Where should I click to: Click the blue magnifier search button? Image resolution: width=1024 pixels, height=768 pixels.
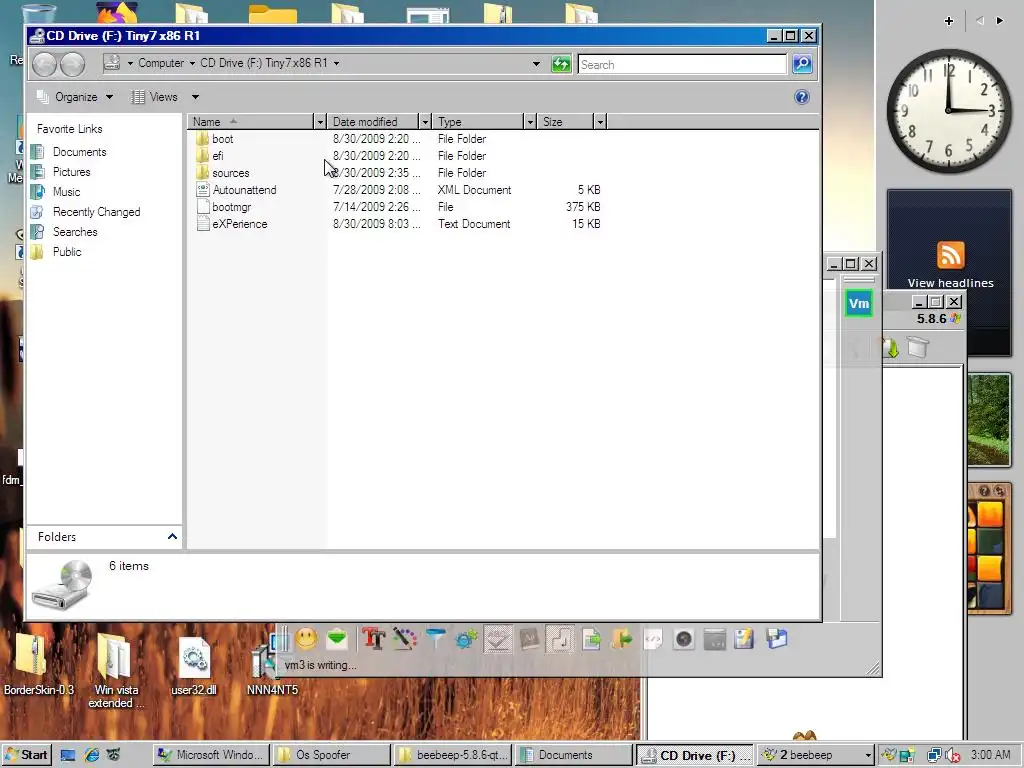(x=802, y=64)
